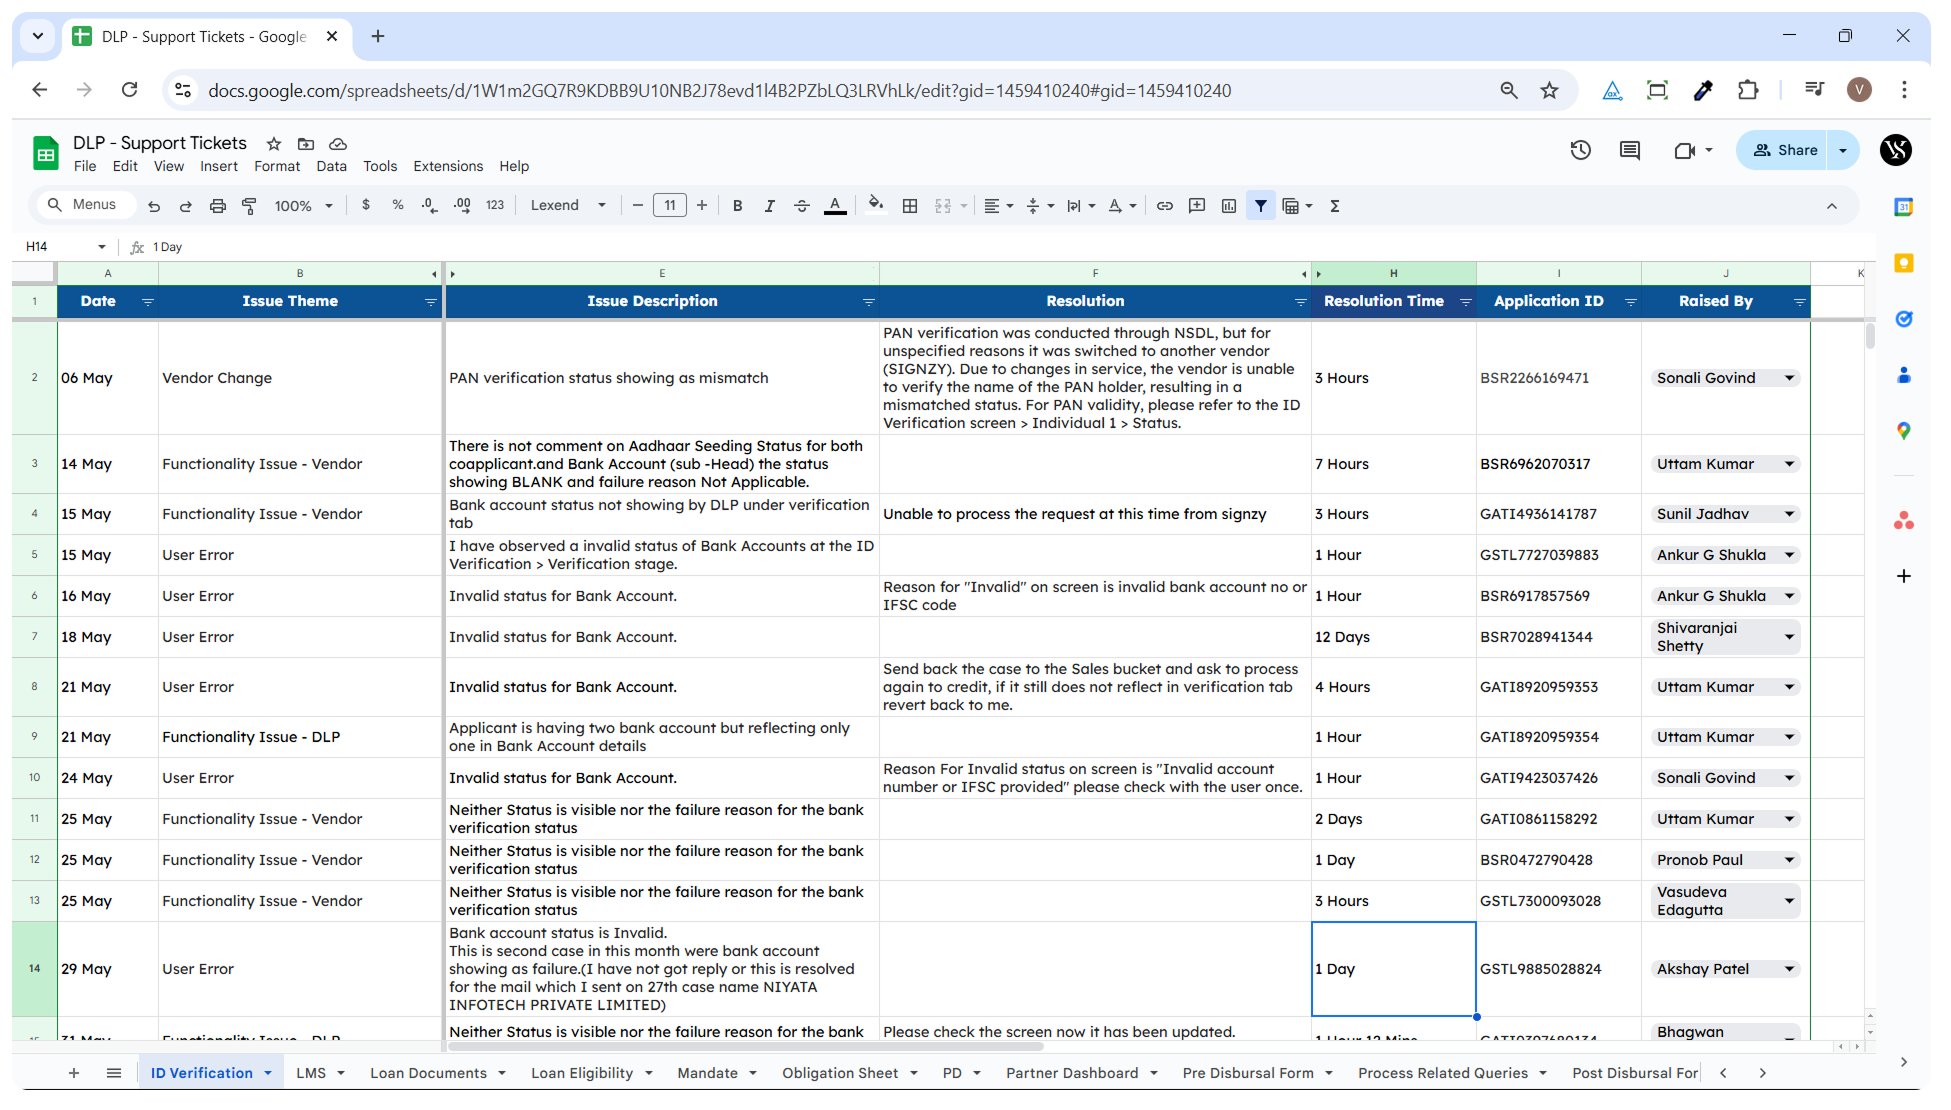
Task: Click the functions sigma icon
Action: (x=1335, y=206)
